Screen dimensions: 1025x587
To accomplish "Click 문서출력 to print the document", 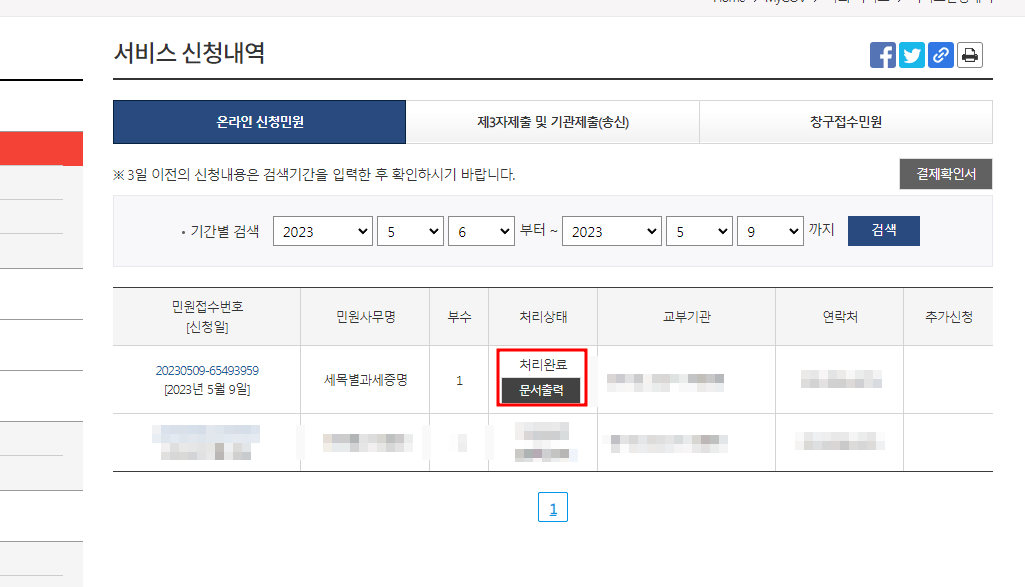I will [x=542, y=392].
